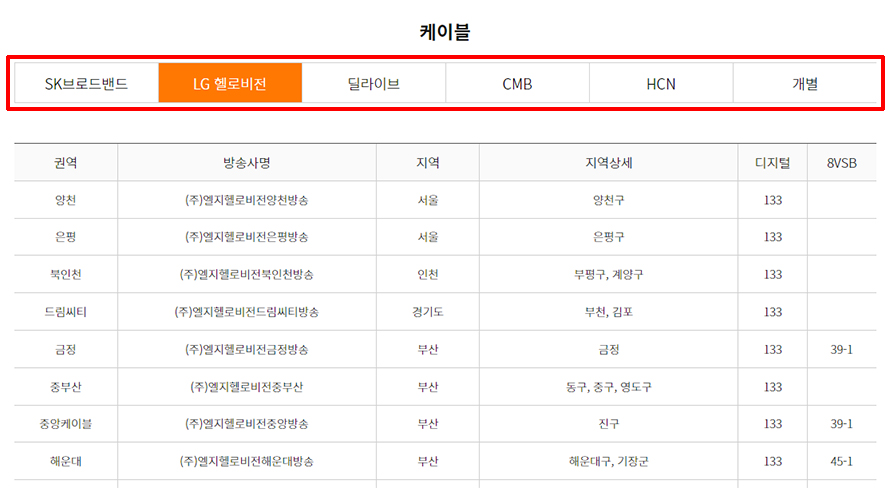Open the HCN tab
Screen dimensions: 890x488
pos(661,83)
